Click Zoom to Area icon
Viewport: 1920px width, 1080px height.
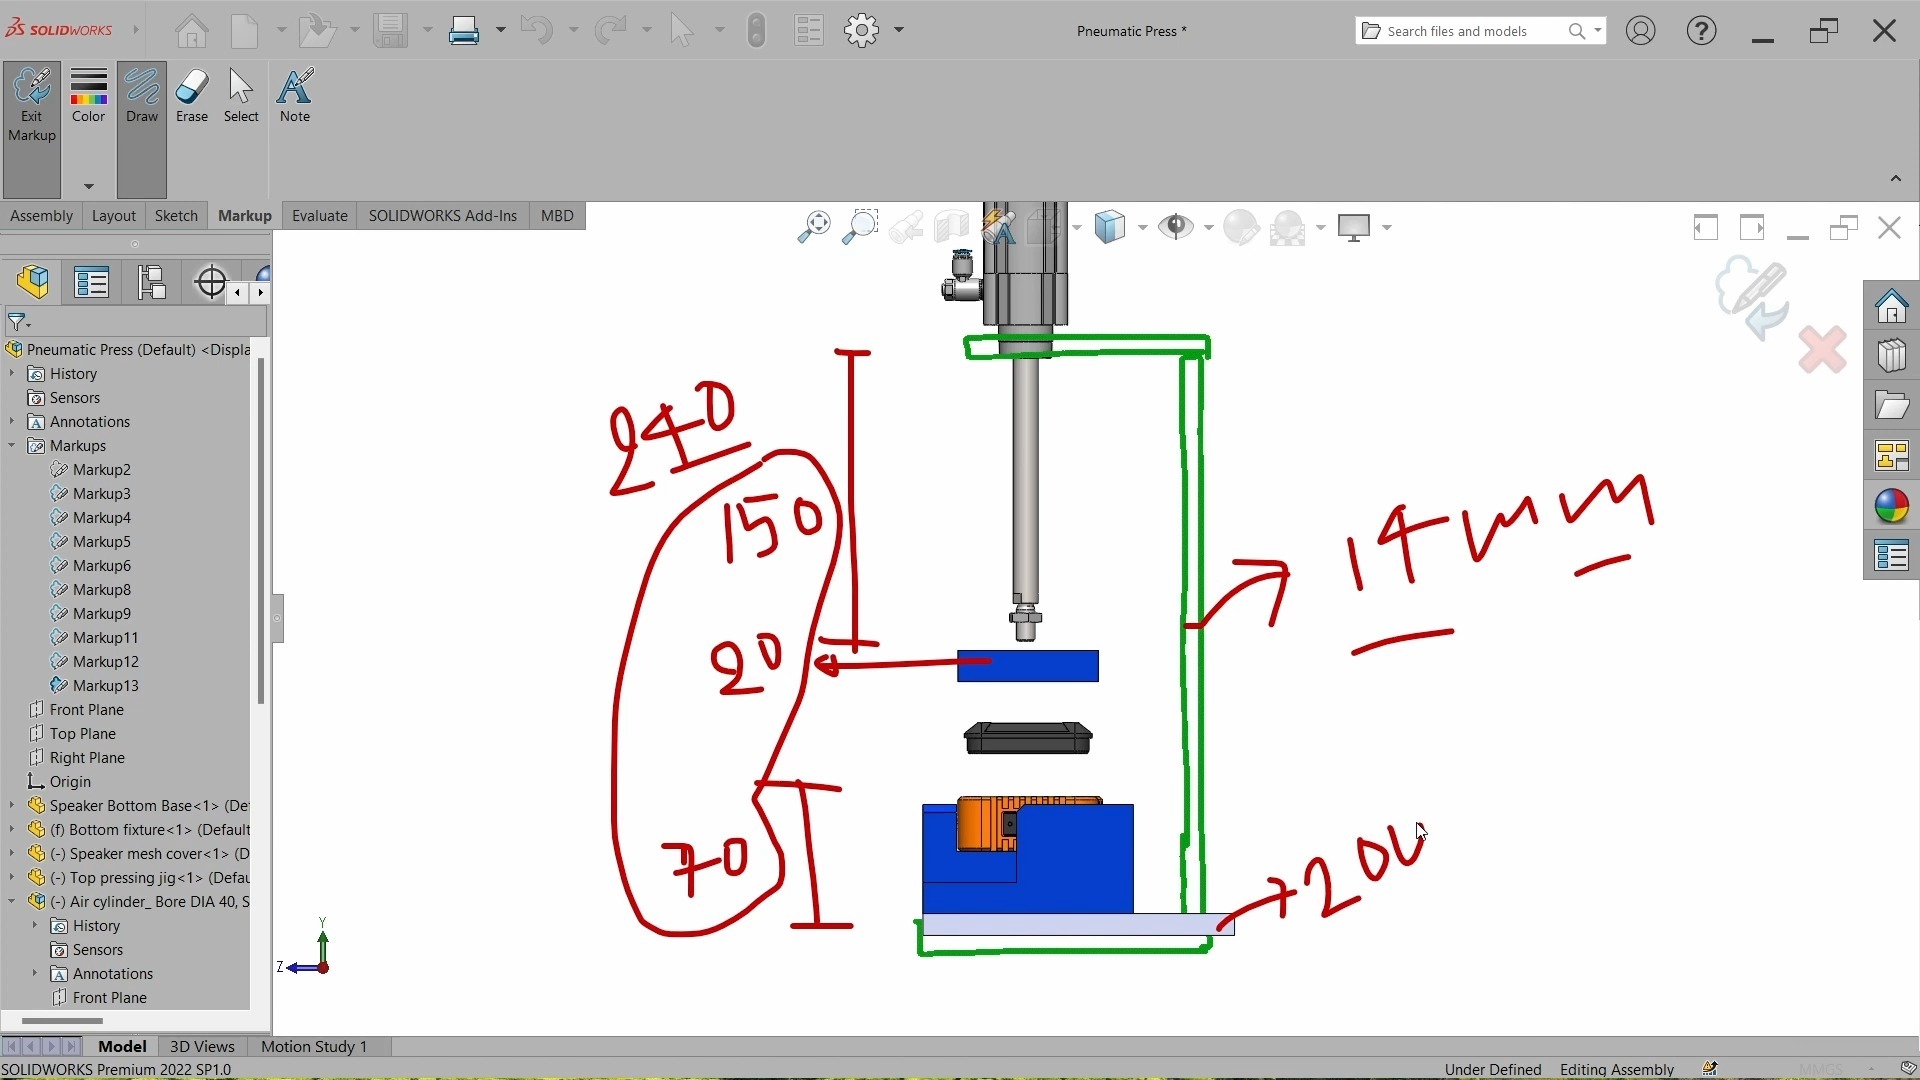pyautogui.click(x=860, y=228)
